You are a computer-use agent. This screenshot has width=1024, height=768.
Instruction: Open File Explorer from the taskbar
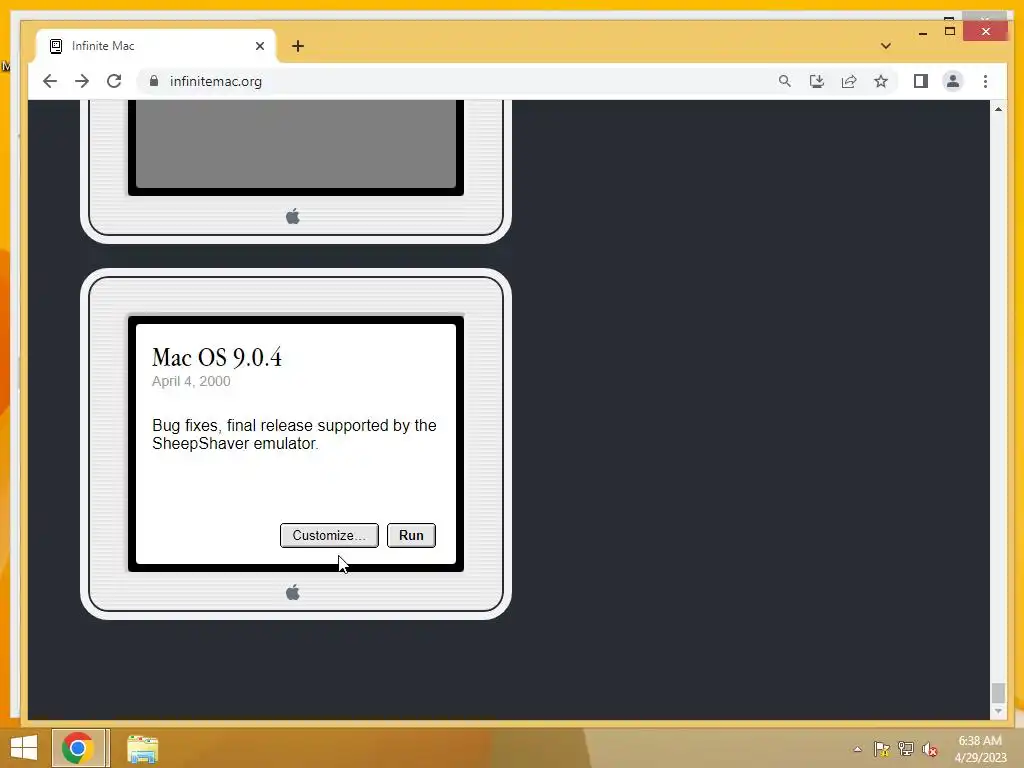tap(142, 748)
